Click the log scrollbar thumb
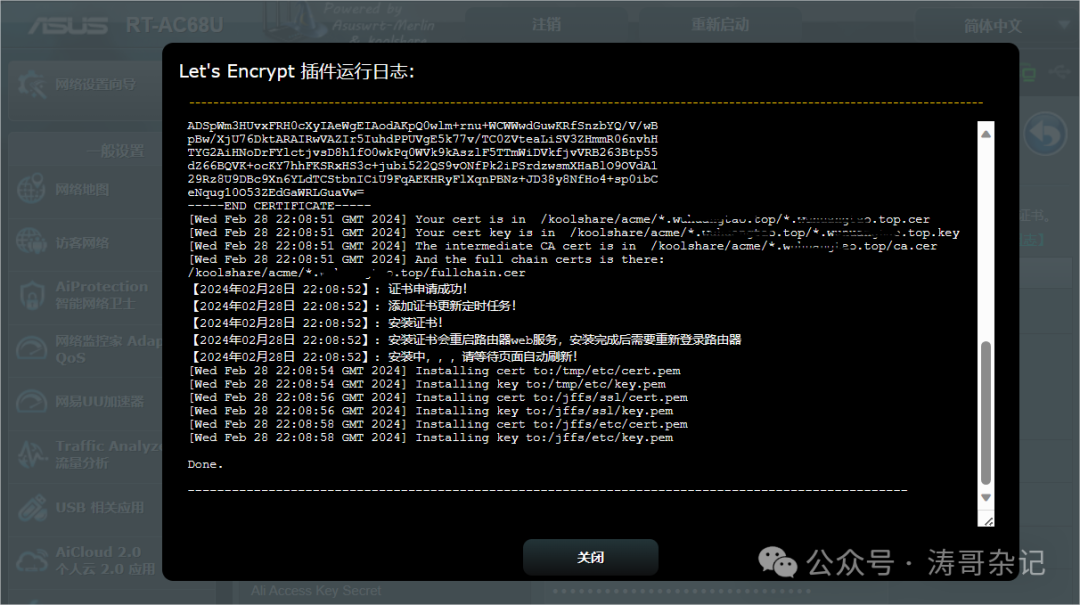 click(986, 410)
